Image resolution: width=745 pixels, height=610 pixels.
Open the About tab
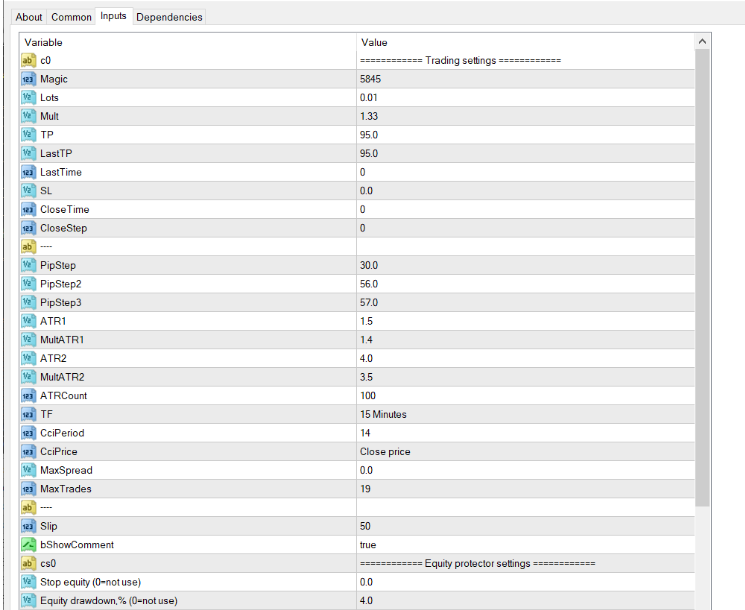pos(29,17)
